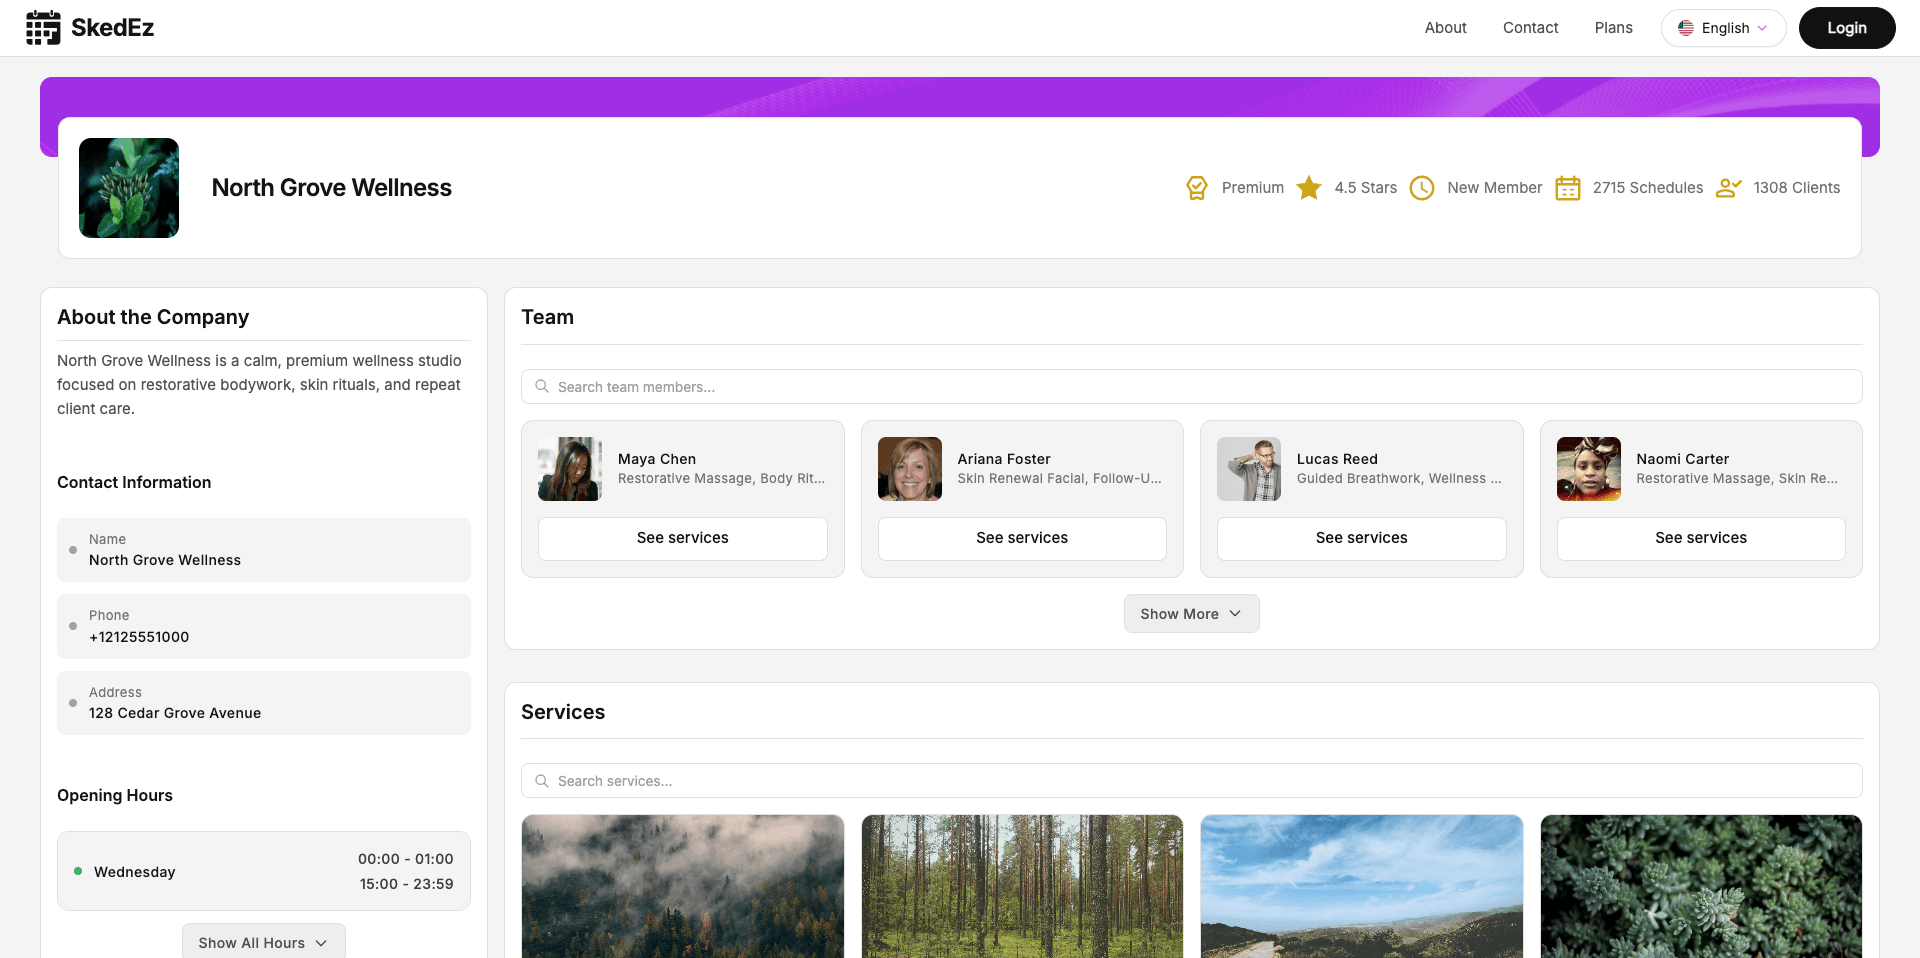Click the magnifier icon in services search
Image resolution: width=1920 pixels, height=958 pixels.
coord(542,780)
